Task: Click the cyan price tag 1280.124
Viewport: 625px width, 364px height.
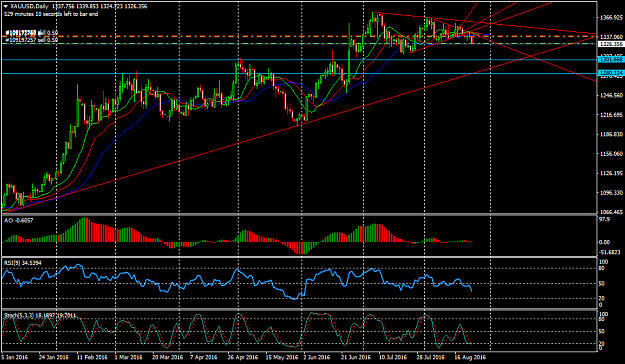Action: click(611, 73)
